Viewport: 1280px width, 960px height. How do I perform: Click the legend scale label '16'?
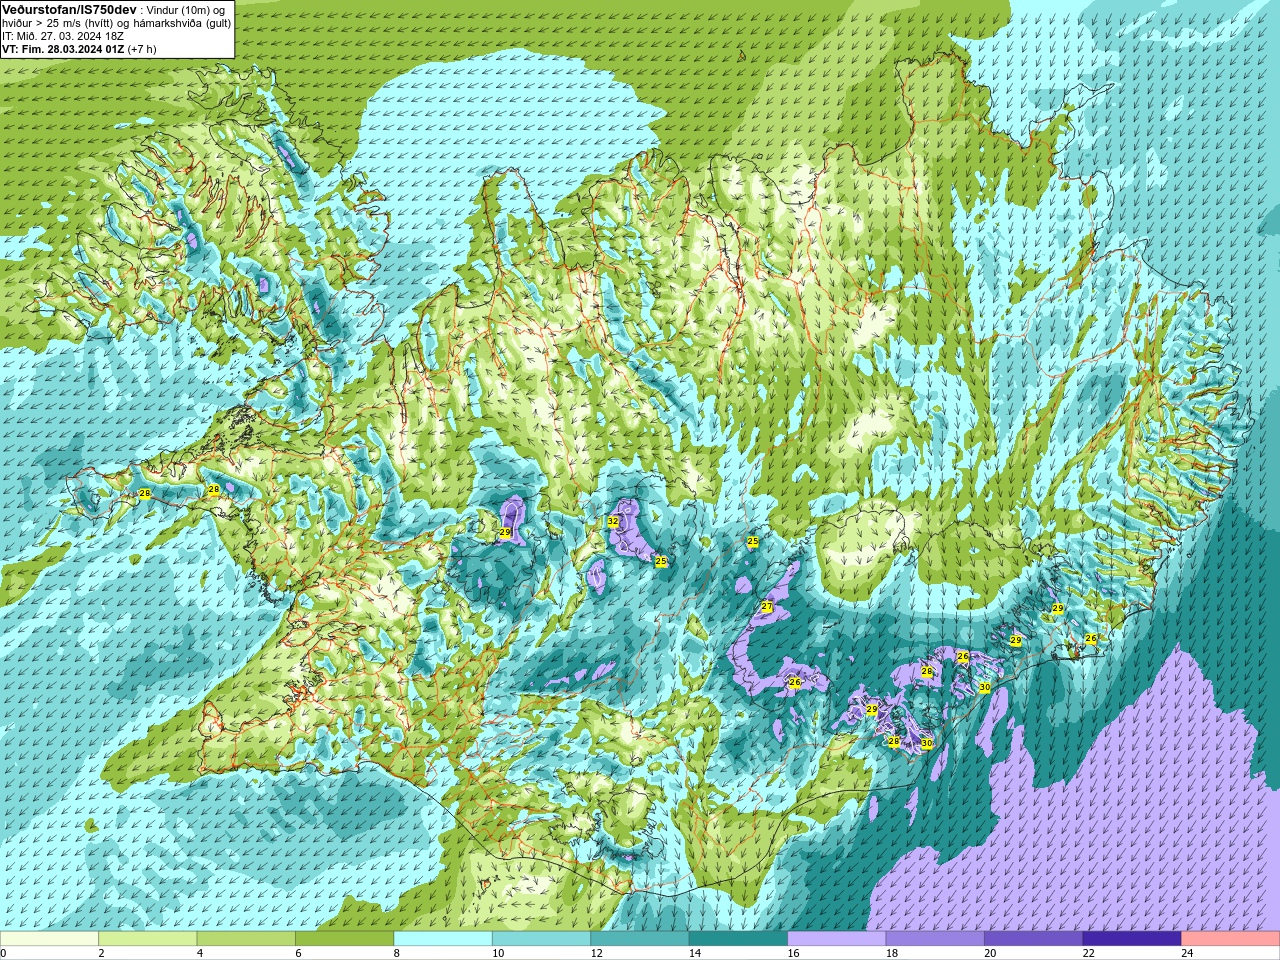tap(793, 953)
